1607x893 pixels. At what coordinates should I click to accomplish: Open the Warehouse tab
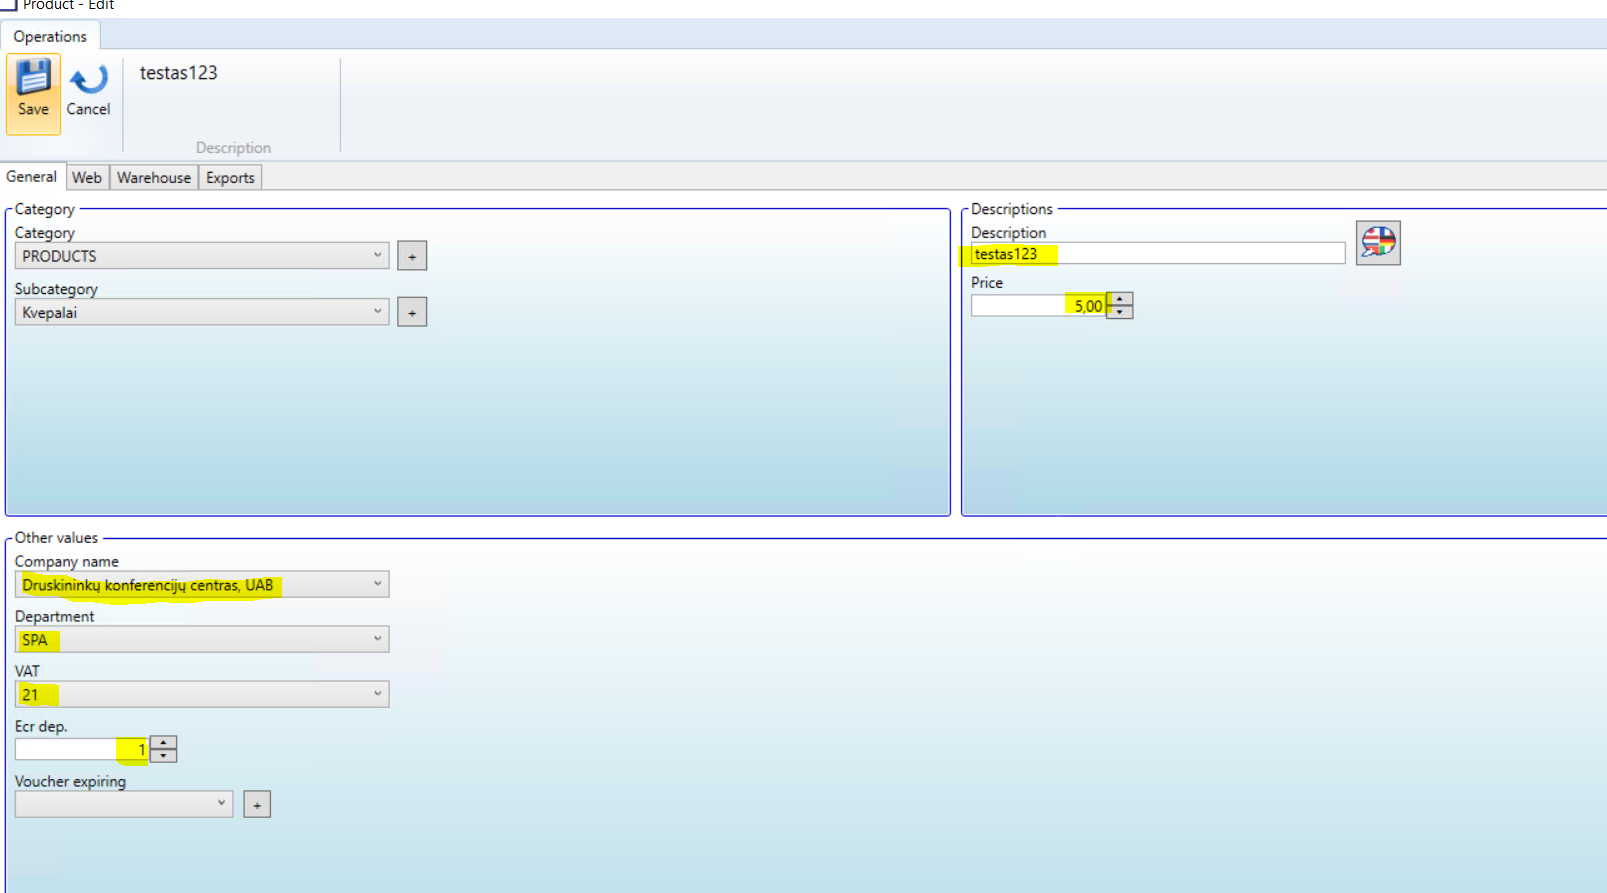coord(154,178)
